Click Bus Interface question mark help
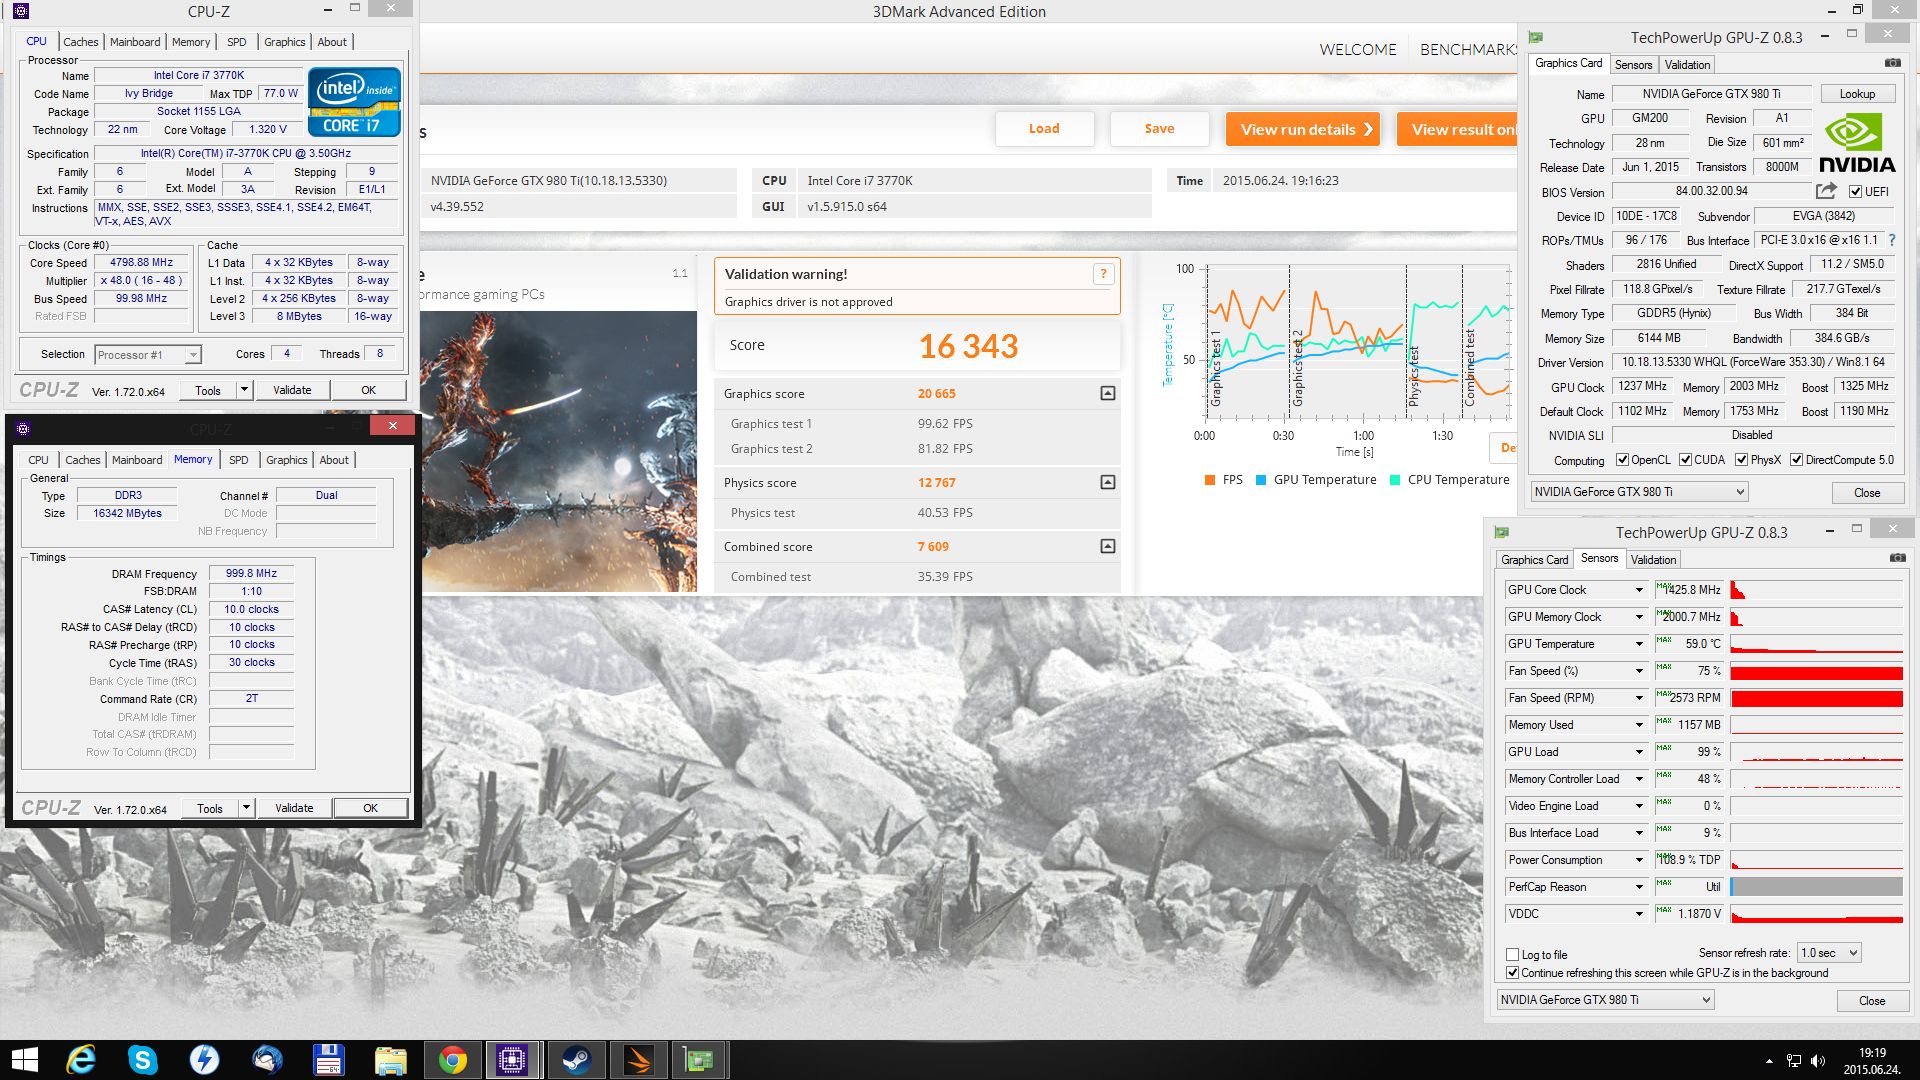Screen dimensions: 1920x1080 (1892, 240)
